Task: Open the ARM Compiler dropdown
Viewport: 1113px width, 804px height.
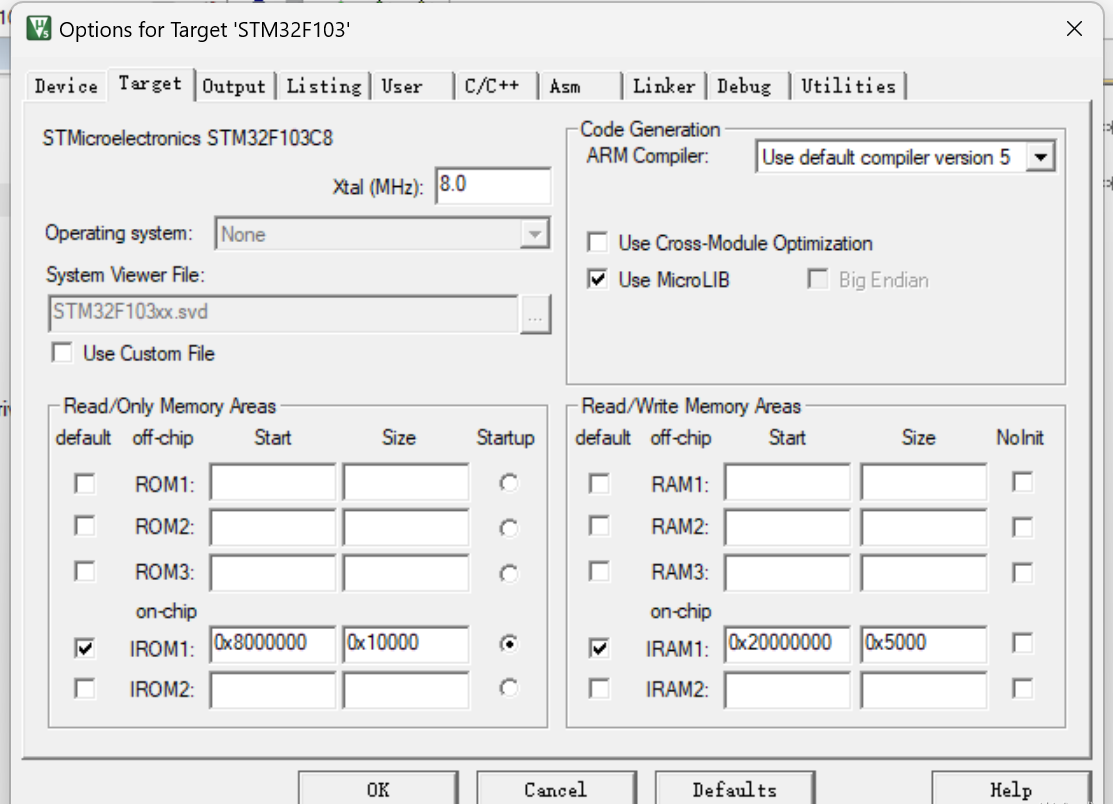Action: 1041,156
